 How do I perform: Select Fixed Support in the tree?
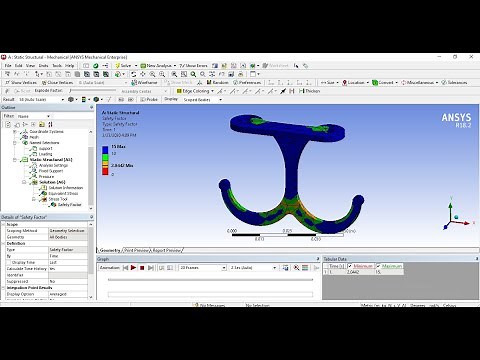pos(51,171)
